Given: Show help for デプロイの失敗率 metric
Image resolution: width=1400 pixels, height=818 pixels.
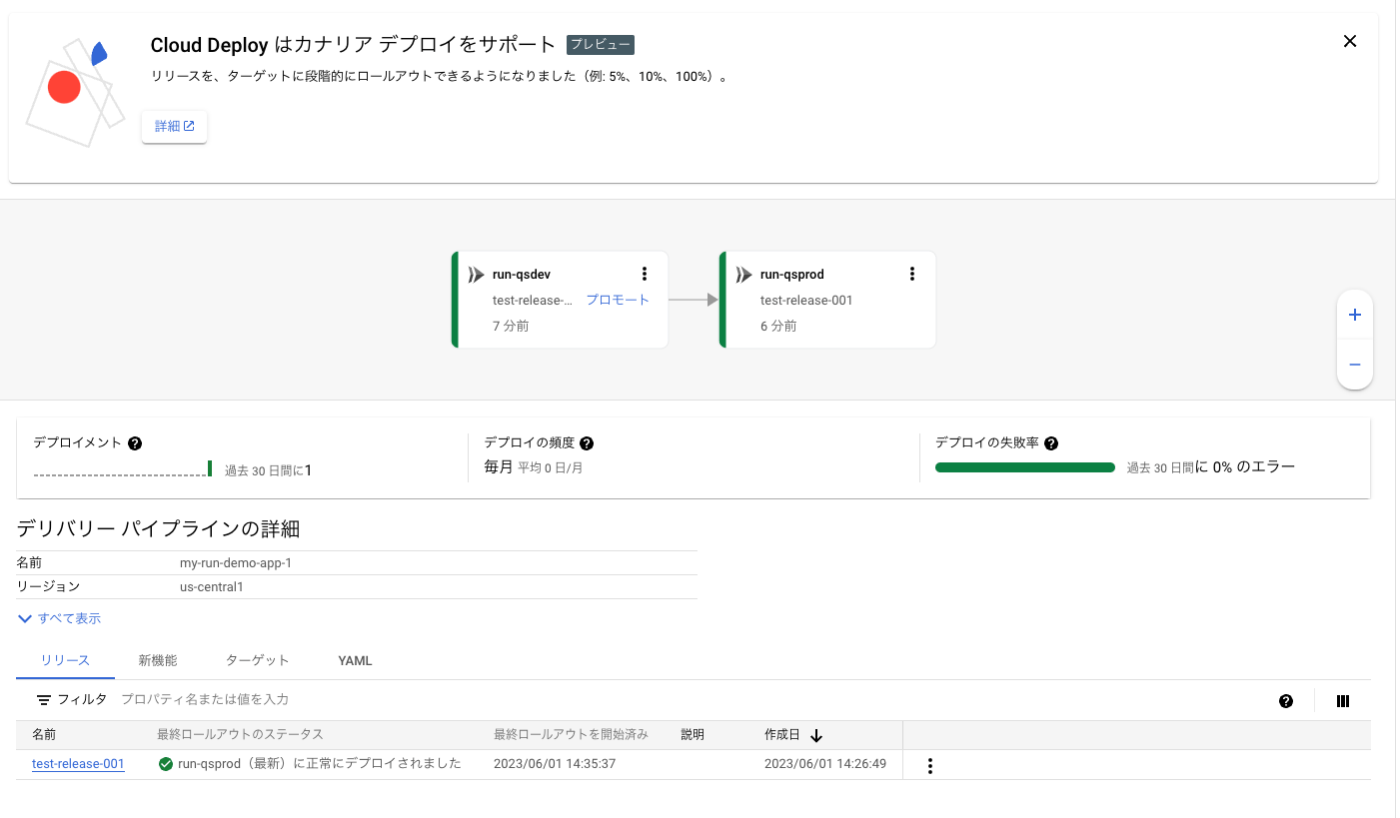Looking at the screenshot, I should (1051, 443).
